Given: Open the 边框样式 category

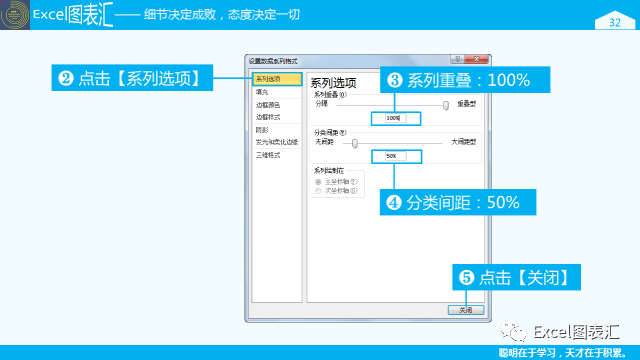Looking at the screenshot, I should (x=268, y=117).
